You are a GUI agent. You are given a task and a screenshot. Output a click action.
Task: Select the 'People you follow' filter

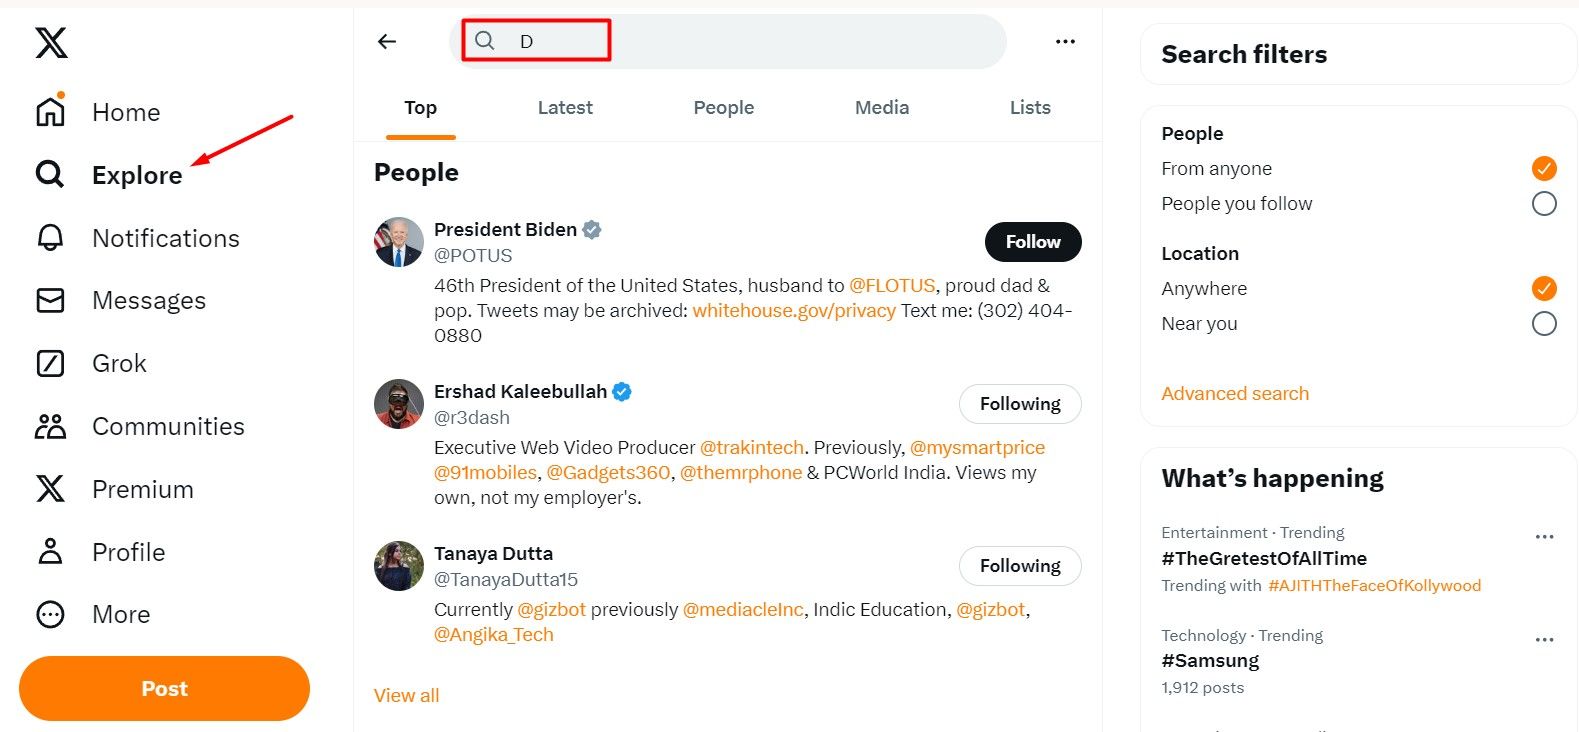point(1543,204)
